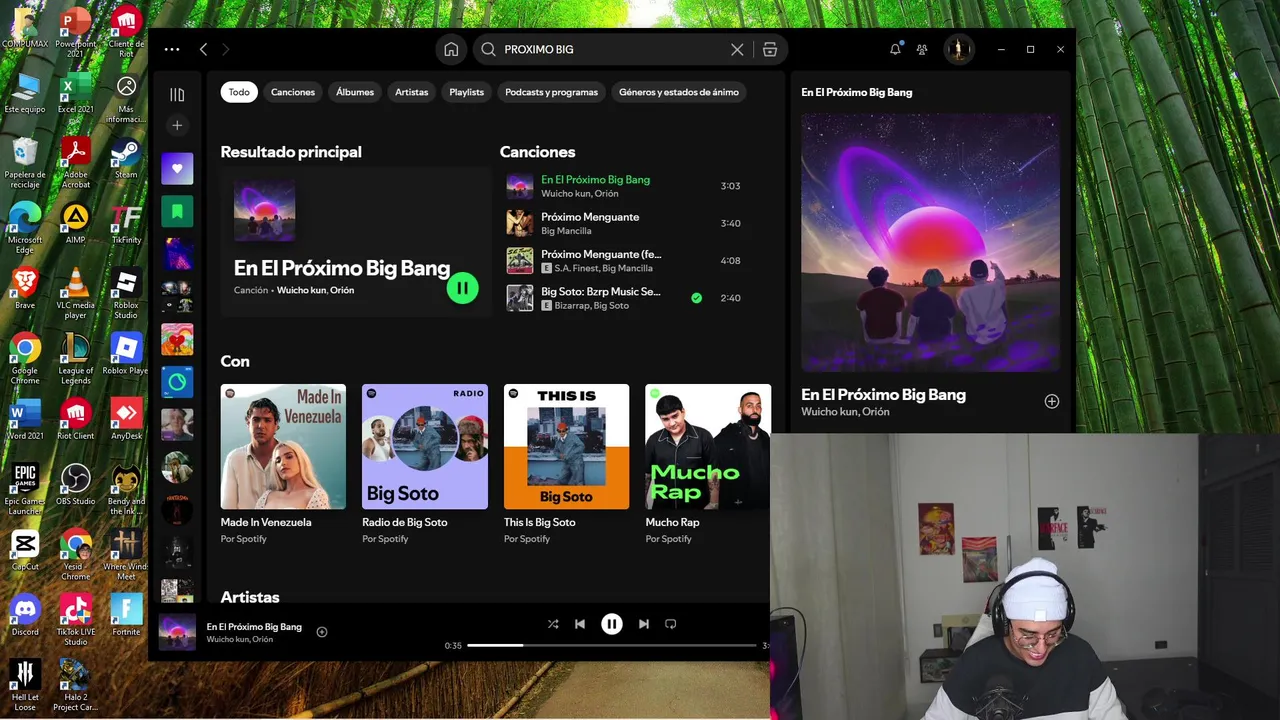The width and height of the screenshot is (1280, 720).
Task: Open Spotify Home
Action: coord(451,49)
